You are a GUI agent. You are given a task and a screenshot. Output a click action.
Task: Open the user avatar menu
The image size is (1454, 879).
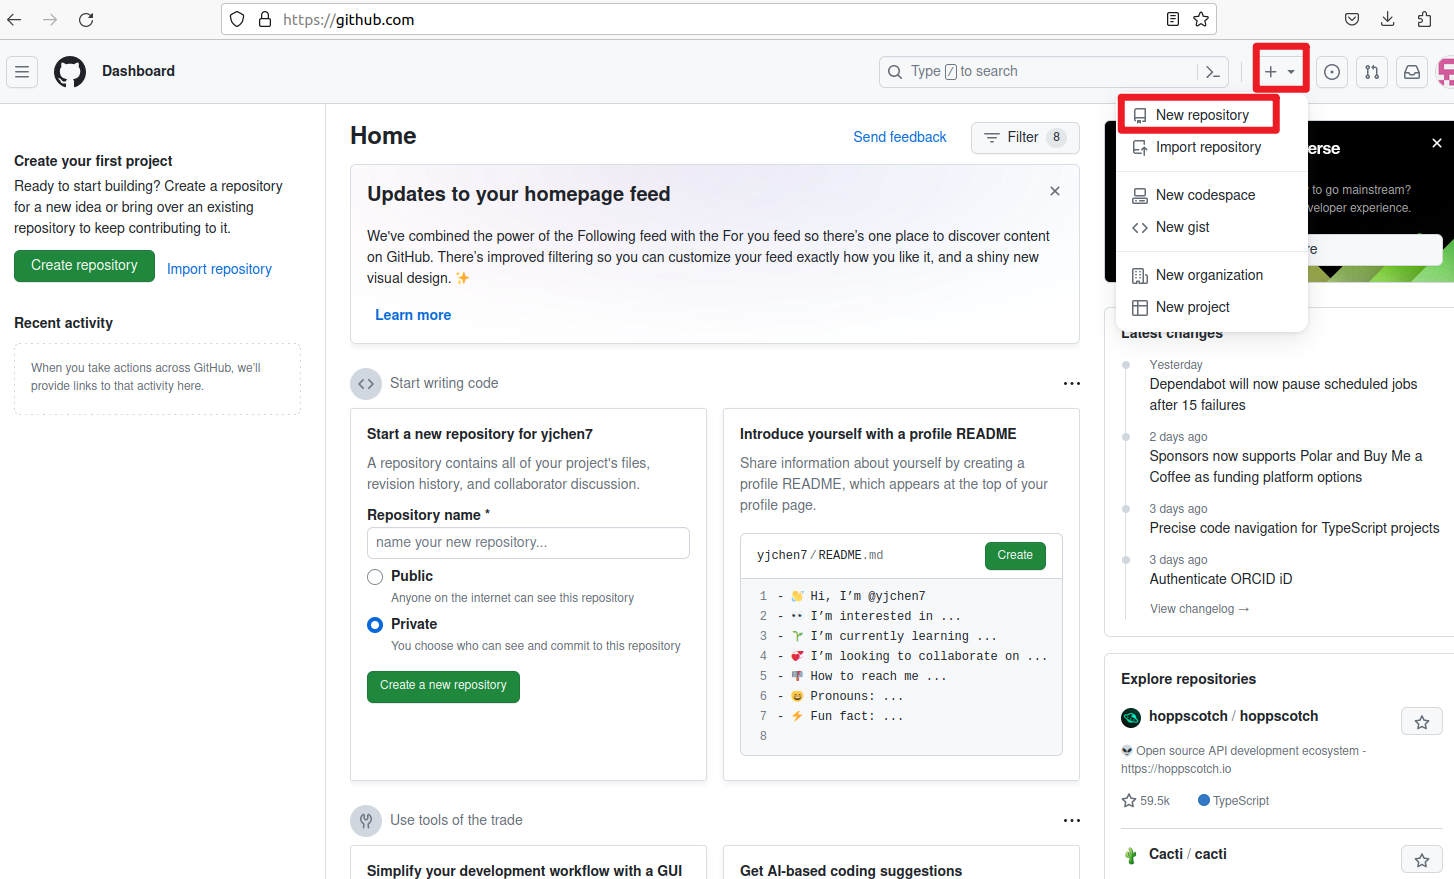(x=1446, y=72)
